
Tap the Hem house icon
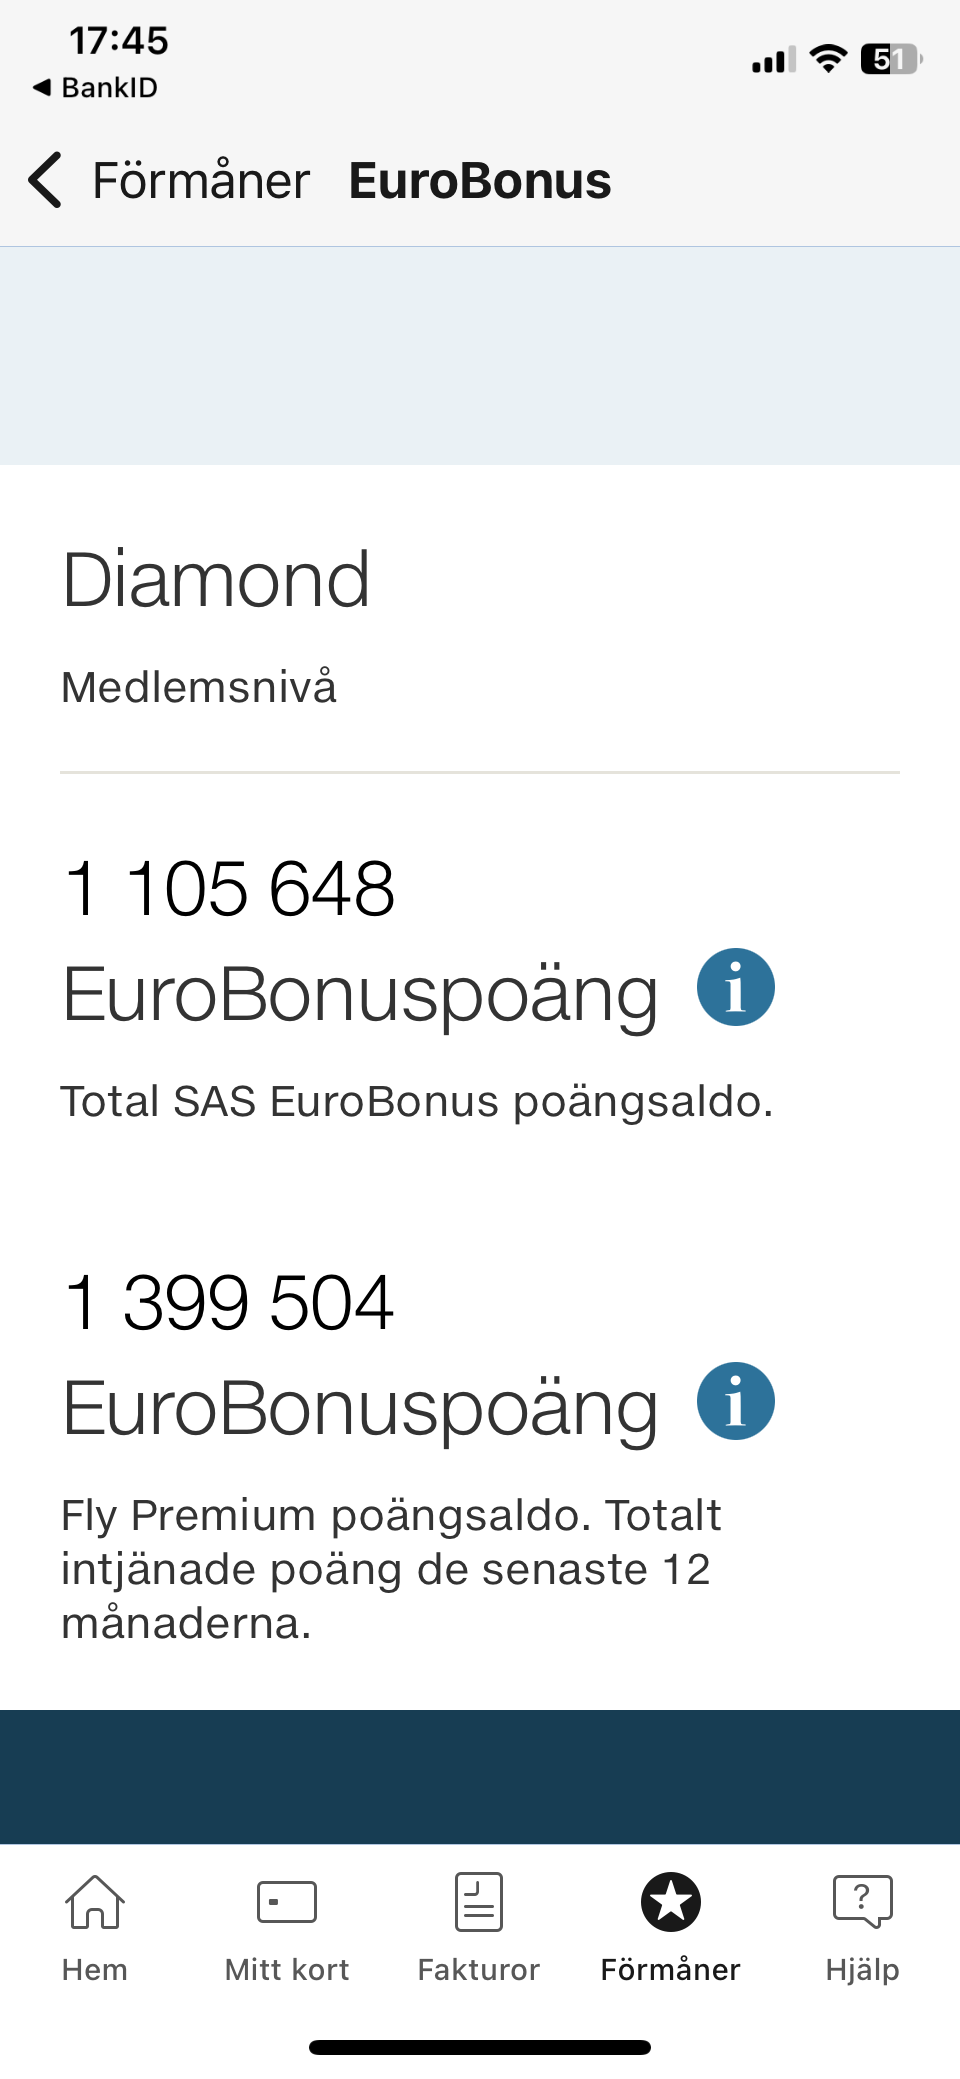pyautogui.click(x=95, y=1901)
